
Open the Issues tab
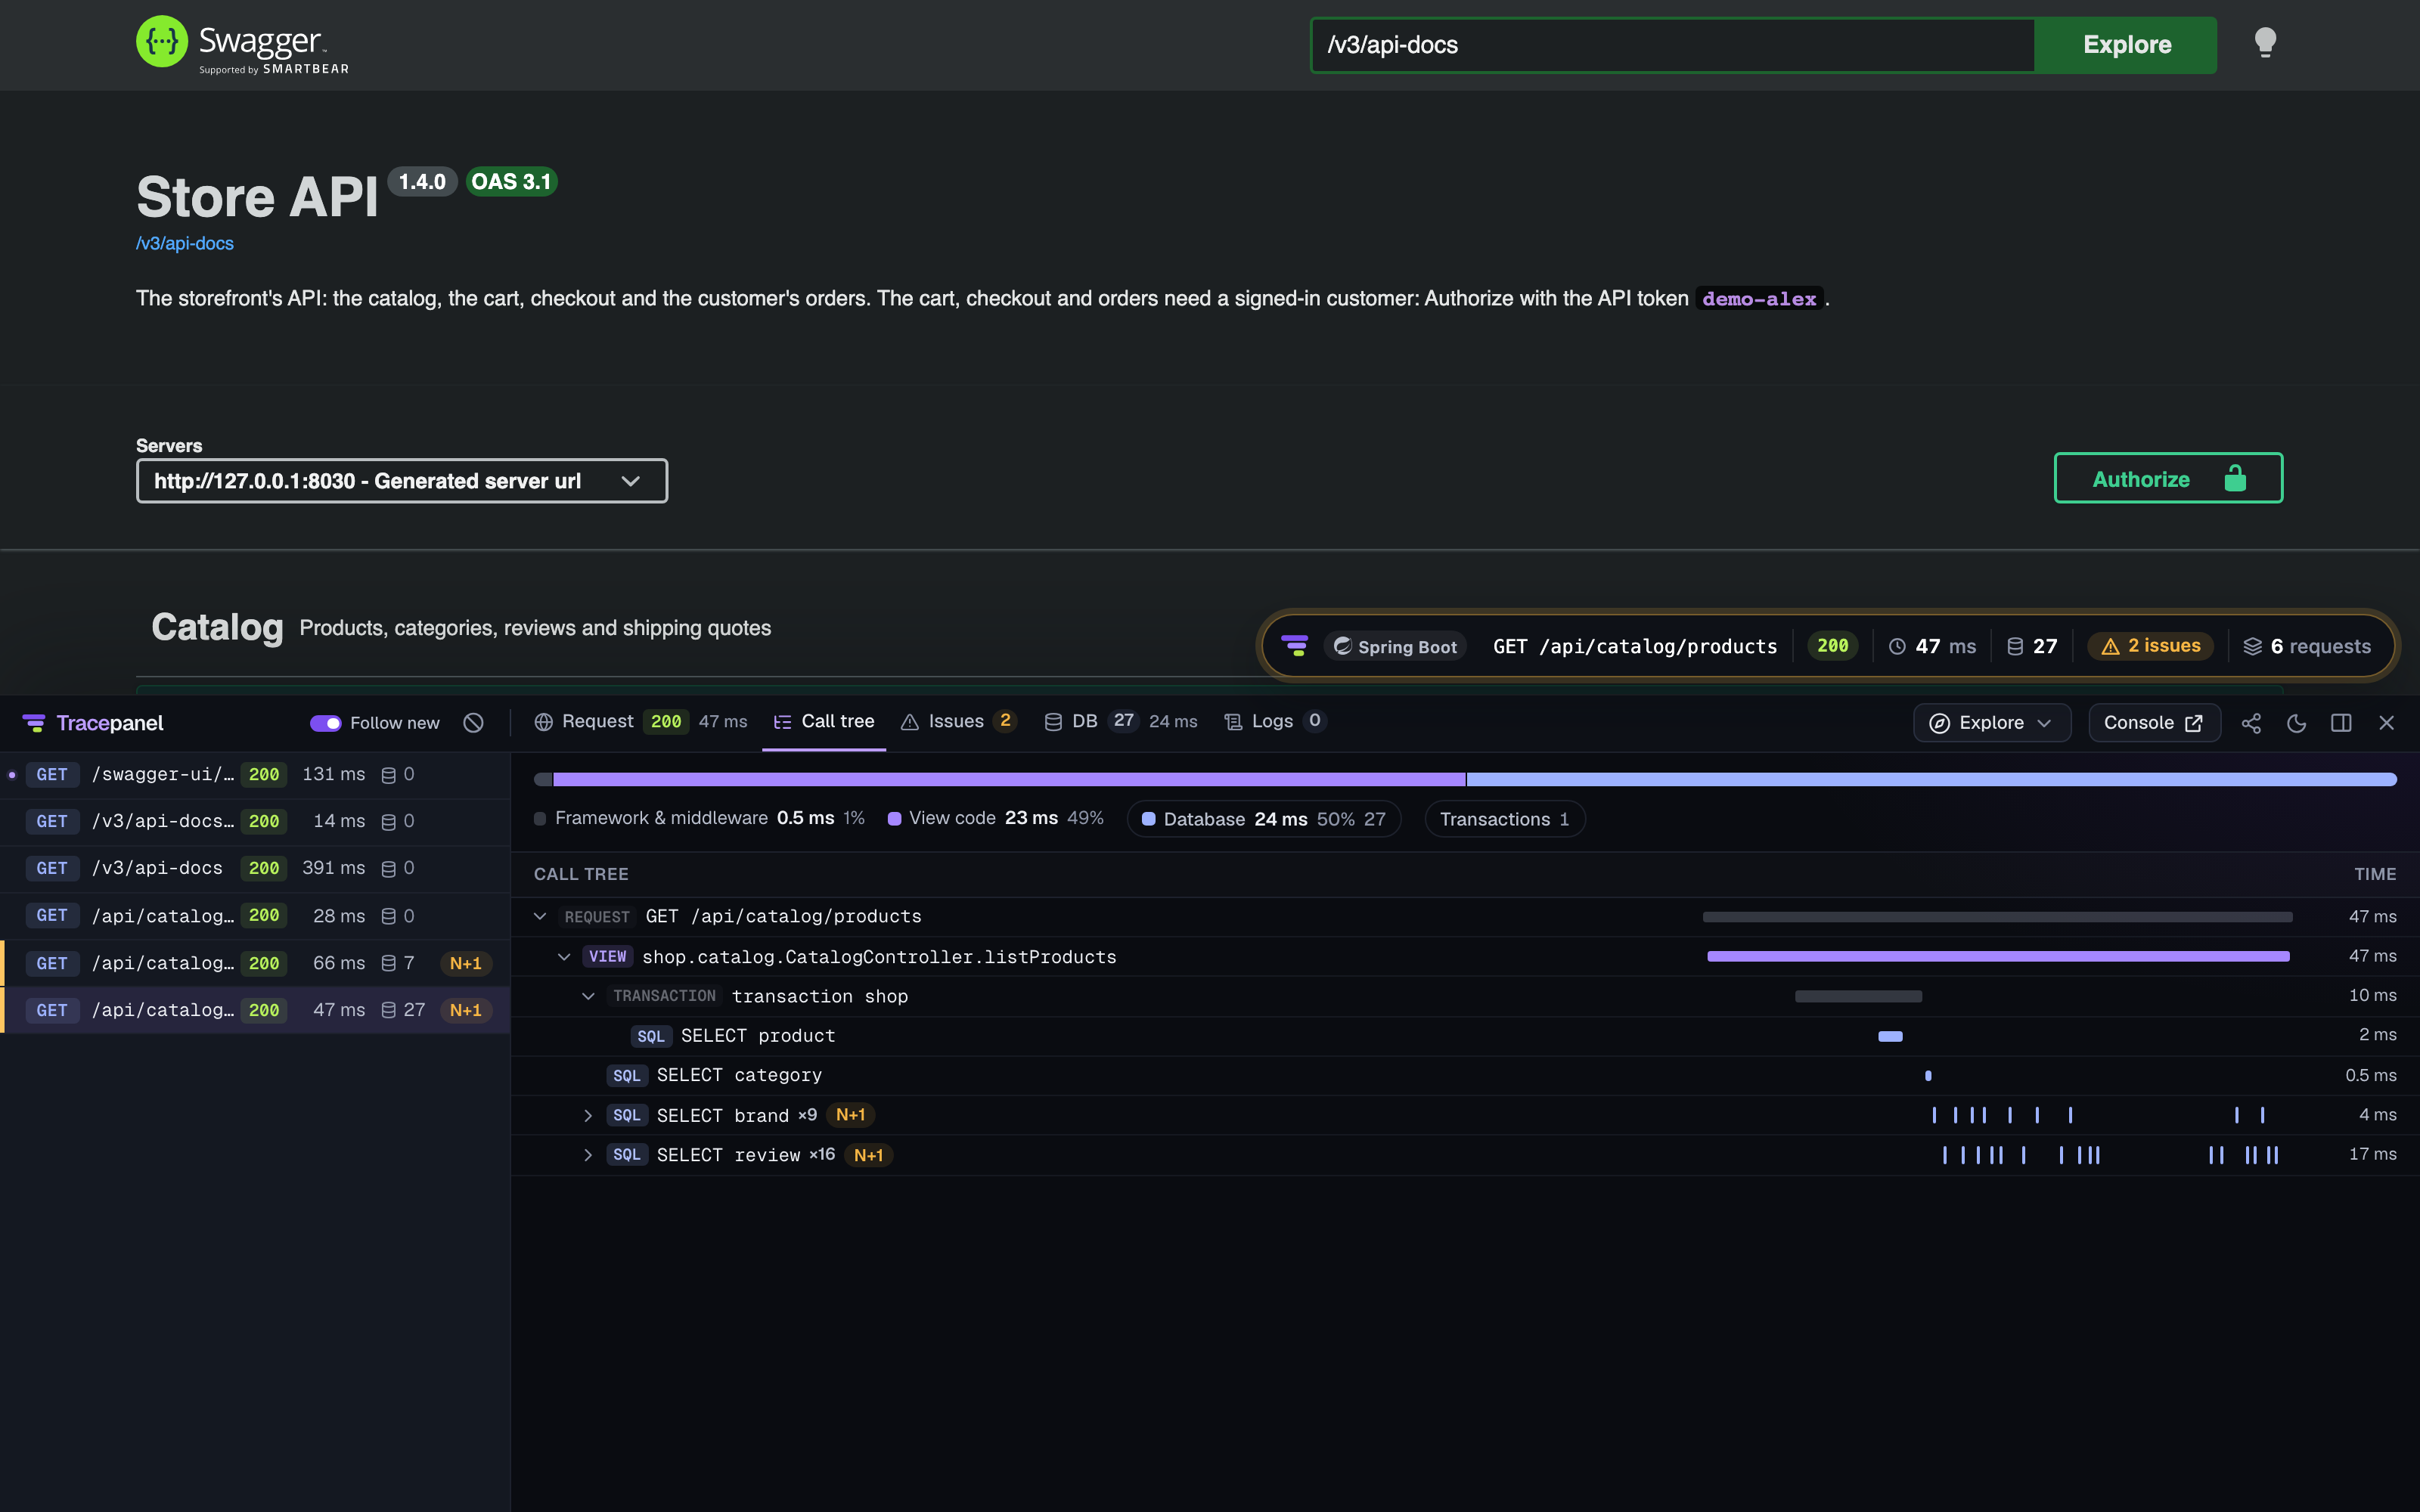[x=958, y=721]
